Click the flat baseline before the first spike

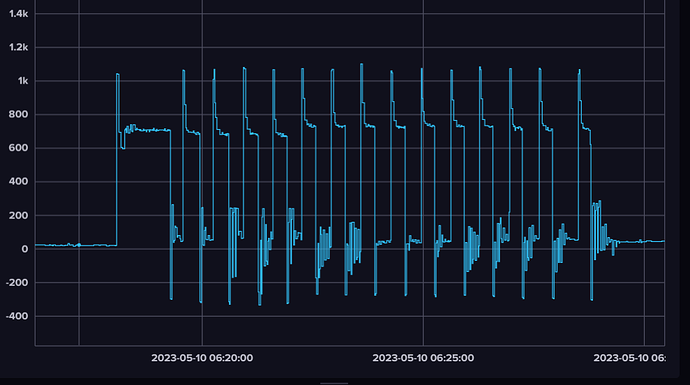click(x=76, y=245)
